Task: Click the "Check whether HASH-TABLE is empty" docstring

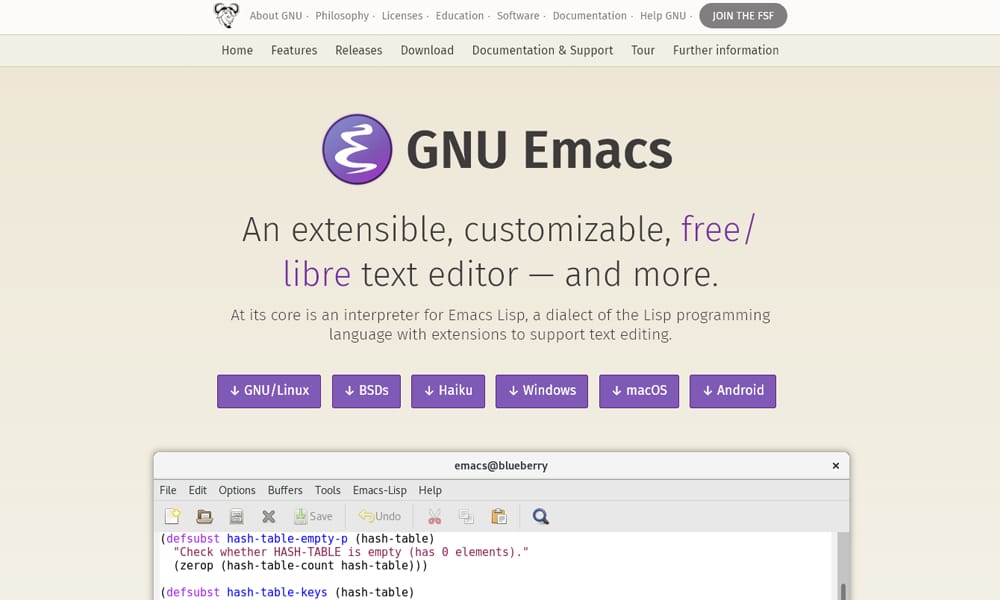Action: click(x=351, y=552)
